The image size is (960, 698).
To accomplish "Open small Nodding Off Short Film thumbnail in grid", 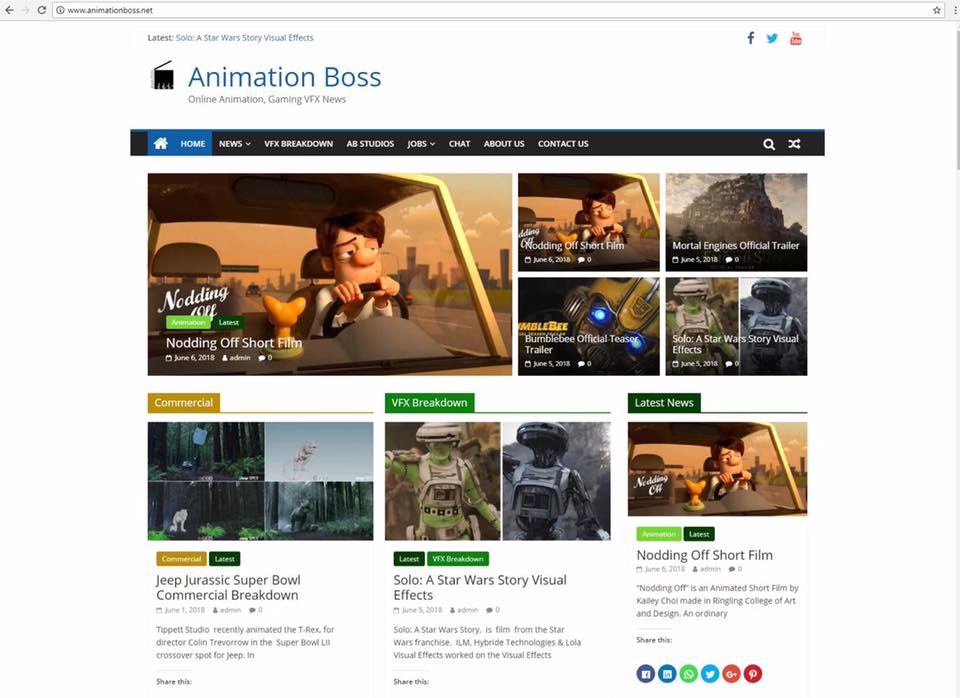I will coord(588,222).
